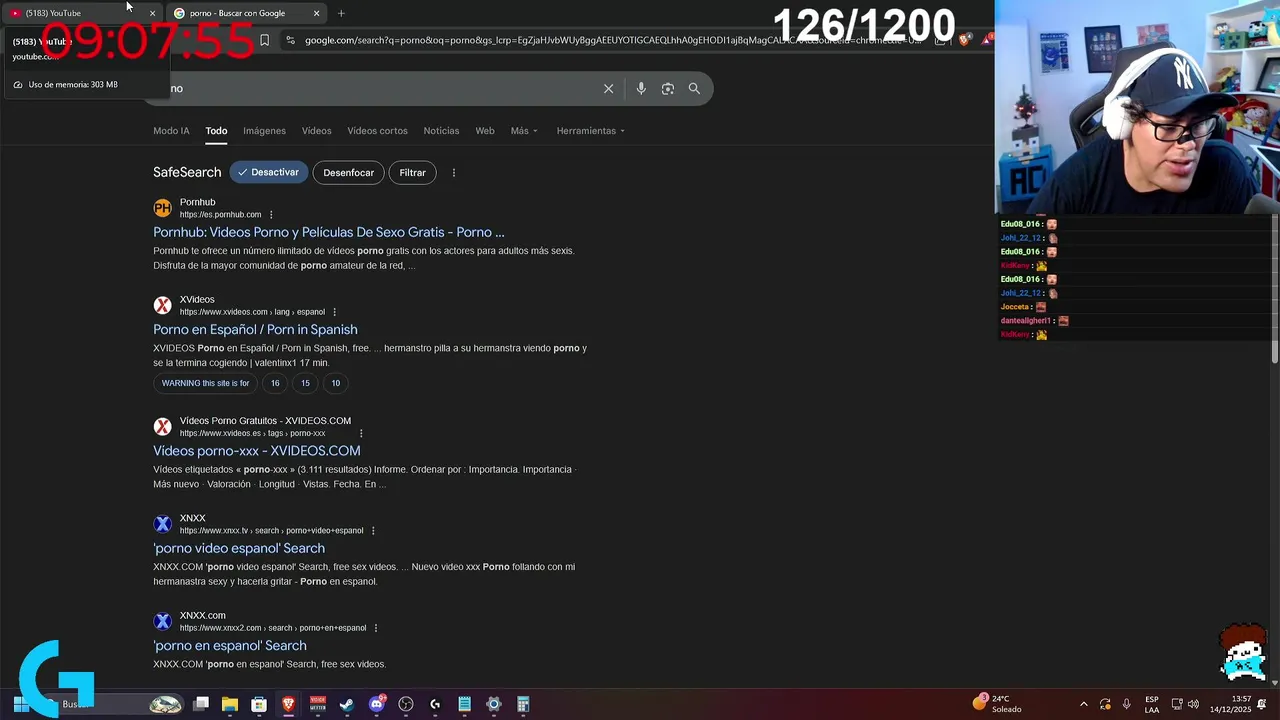Open Windows Start menu
The image size is (1280, 720).
pos(20,704)
